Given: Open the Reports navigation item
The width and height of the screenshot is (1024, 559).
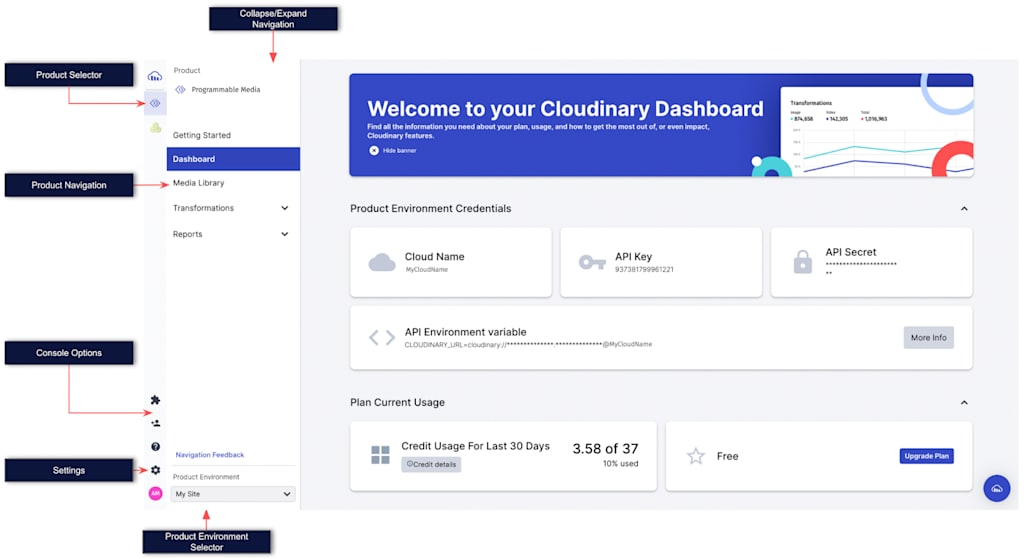Looking at the screenshot, I should point(187,234).
